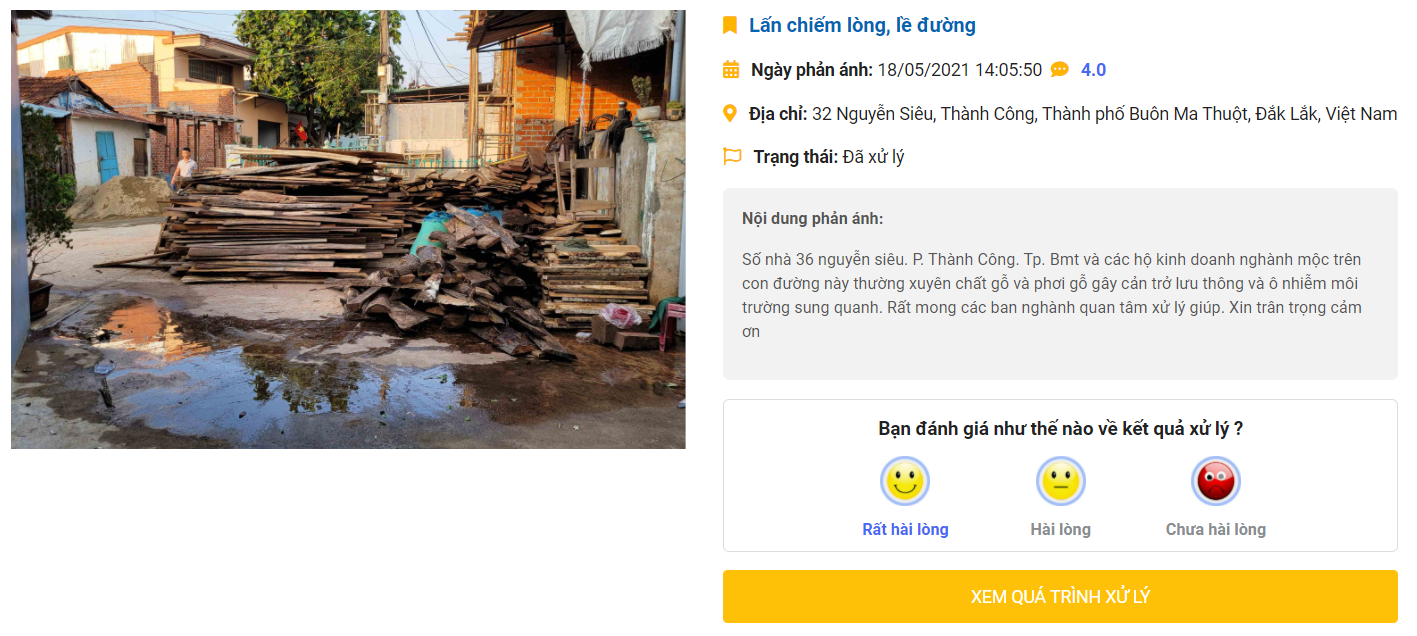This screenshot has height=636, width=1417.
Task: Click the orange comment bubble icon
Action: (1060, 70)
